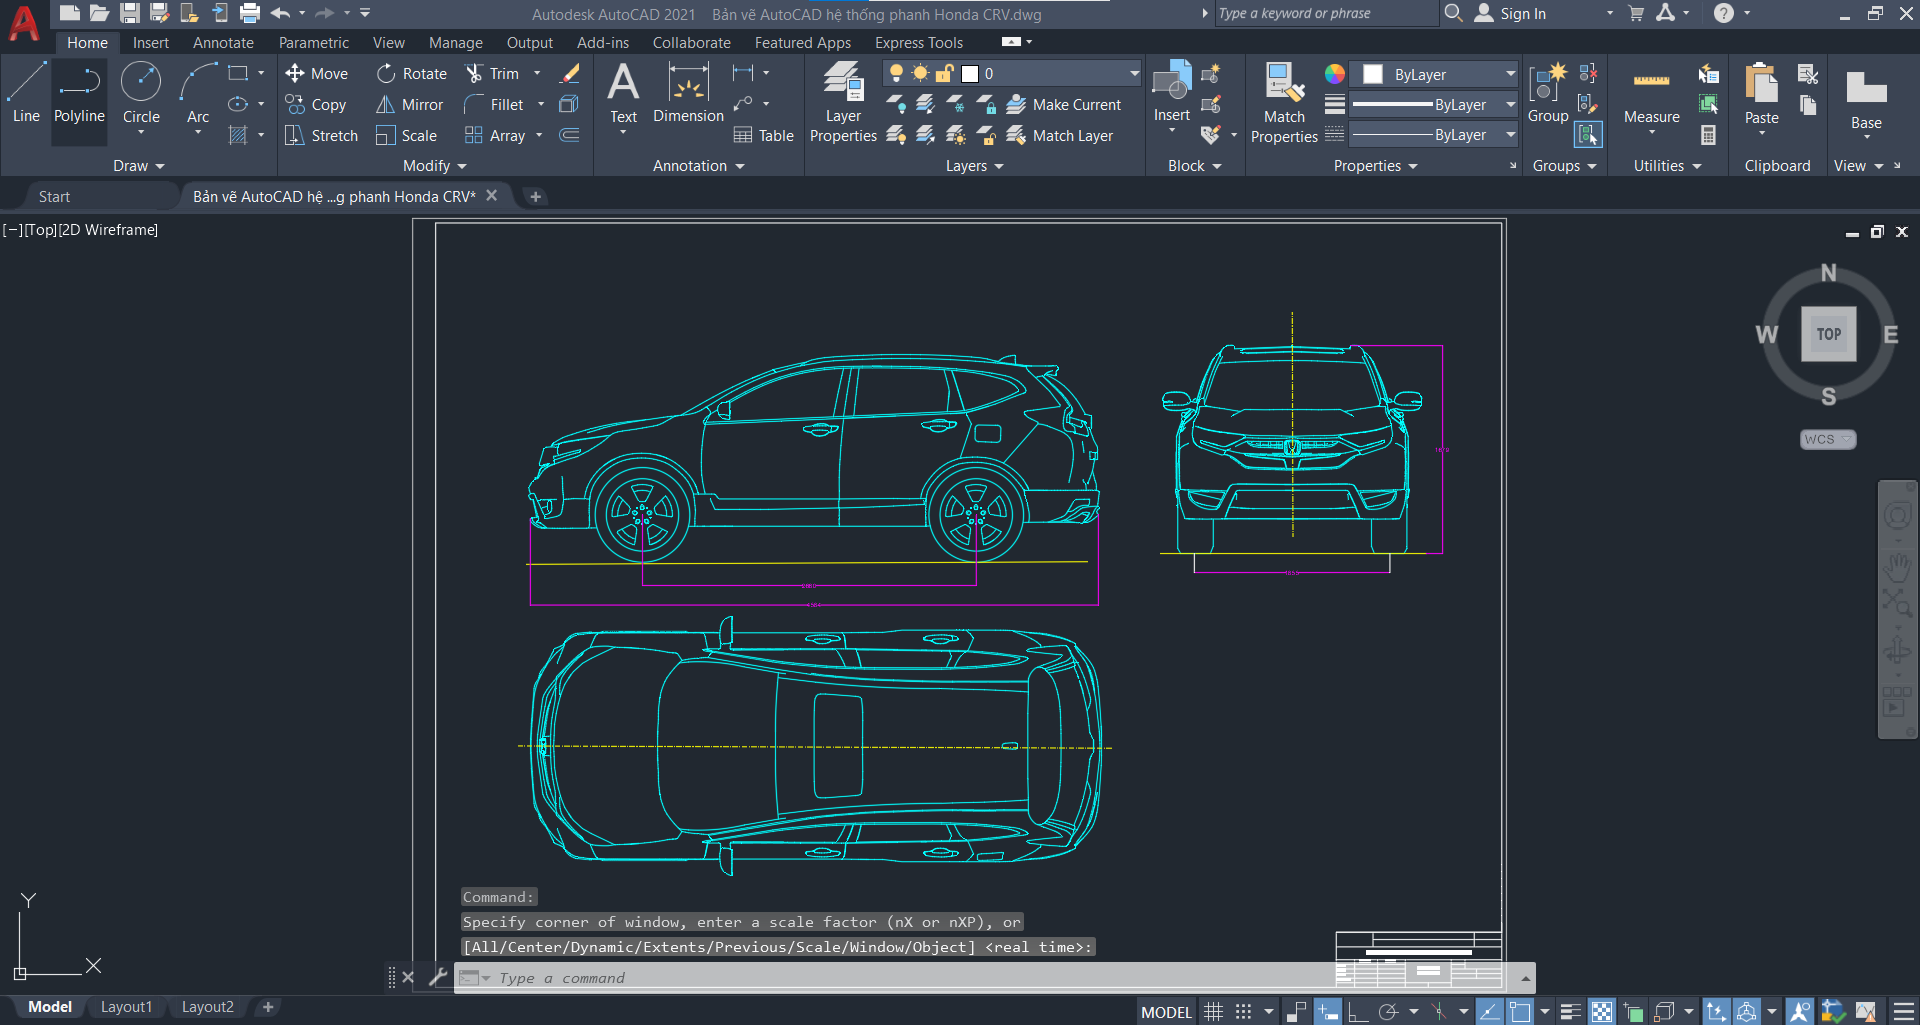
Task: Activate the Stretch command
Action: 321,135
